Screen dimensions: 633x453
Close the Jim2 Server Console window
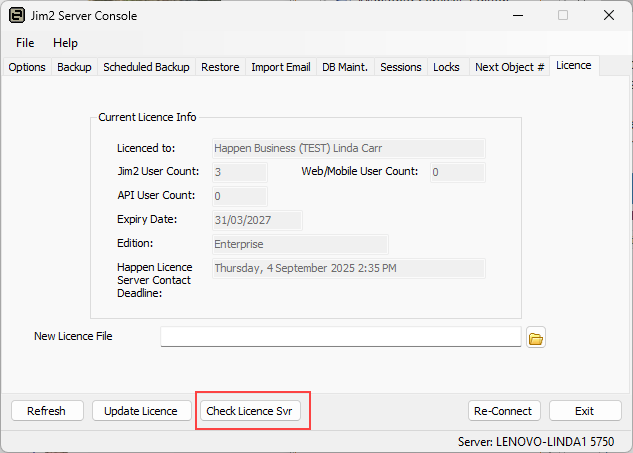pos(609,15)
